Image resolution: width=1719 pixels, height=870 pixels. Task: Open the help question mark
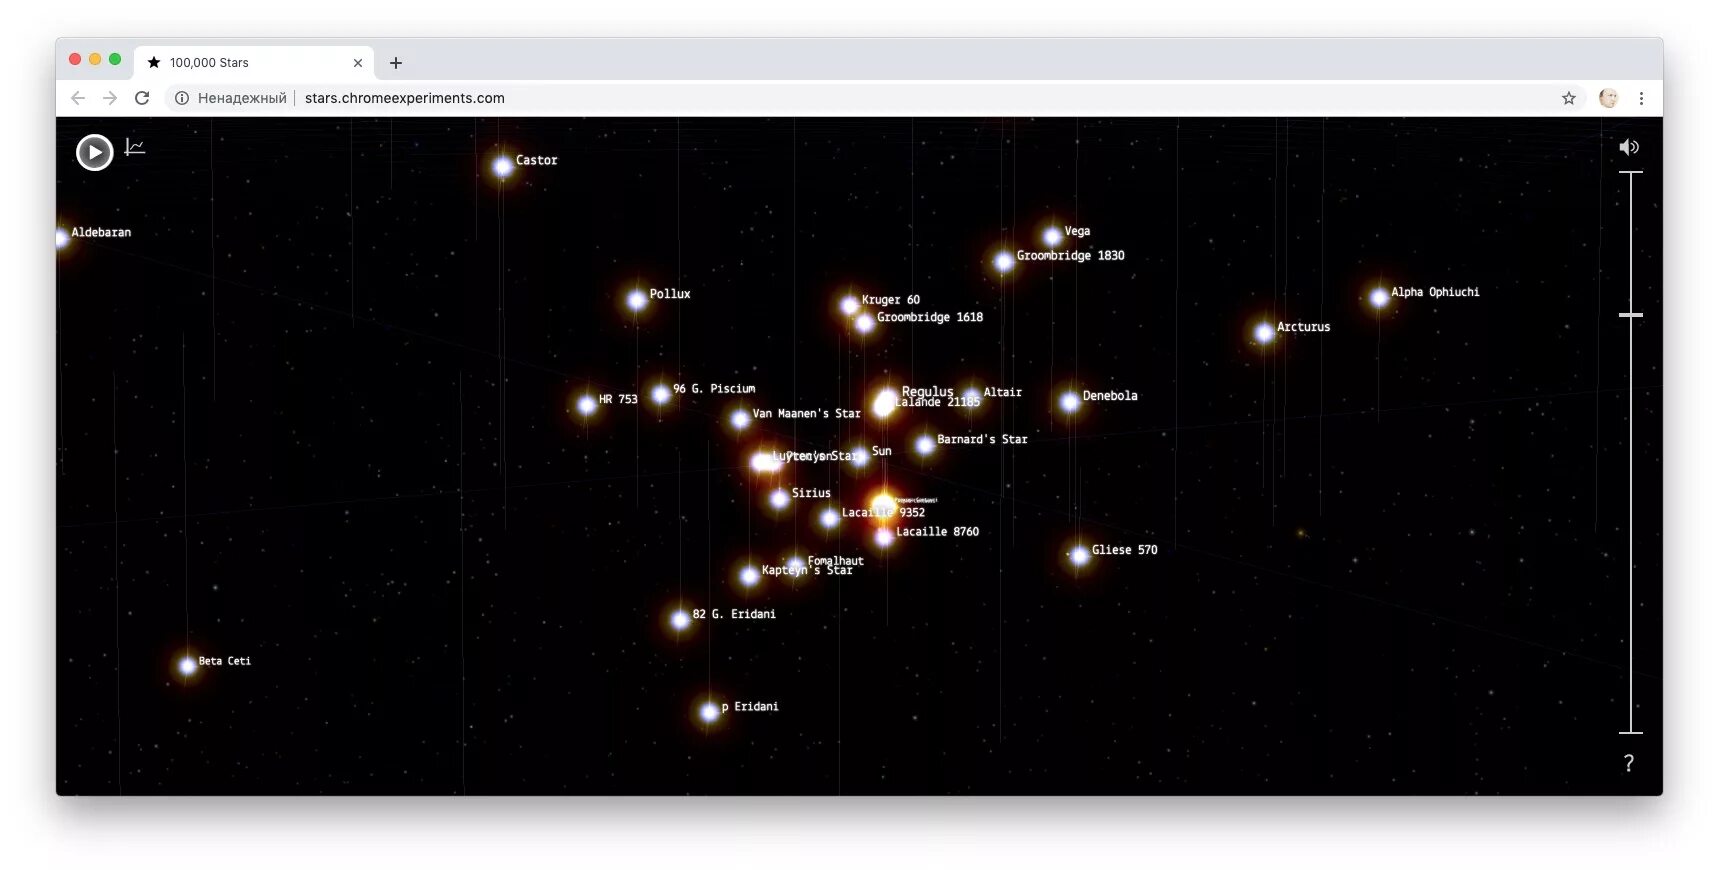(1629, 763)
